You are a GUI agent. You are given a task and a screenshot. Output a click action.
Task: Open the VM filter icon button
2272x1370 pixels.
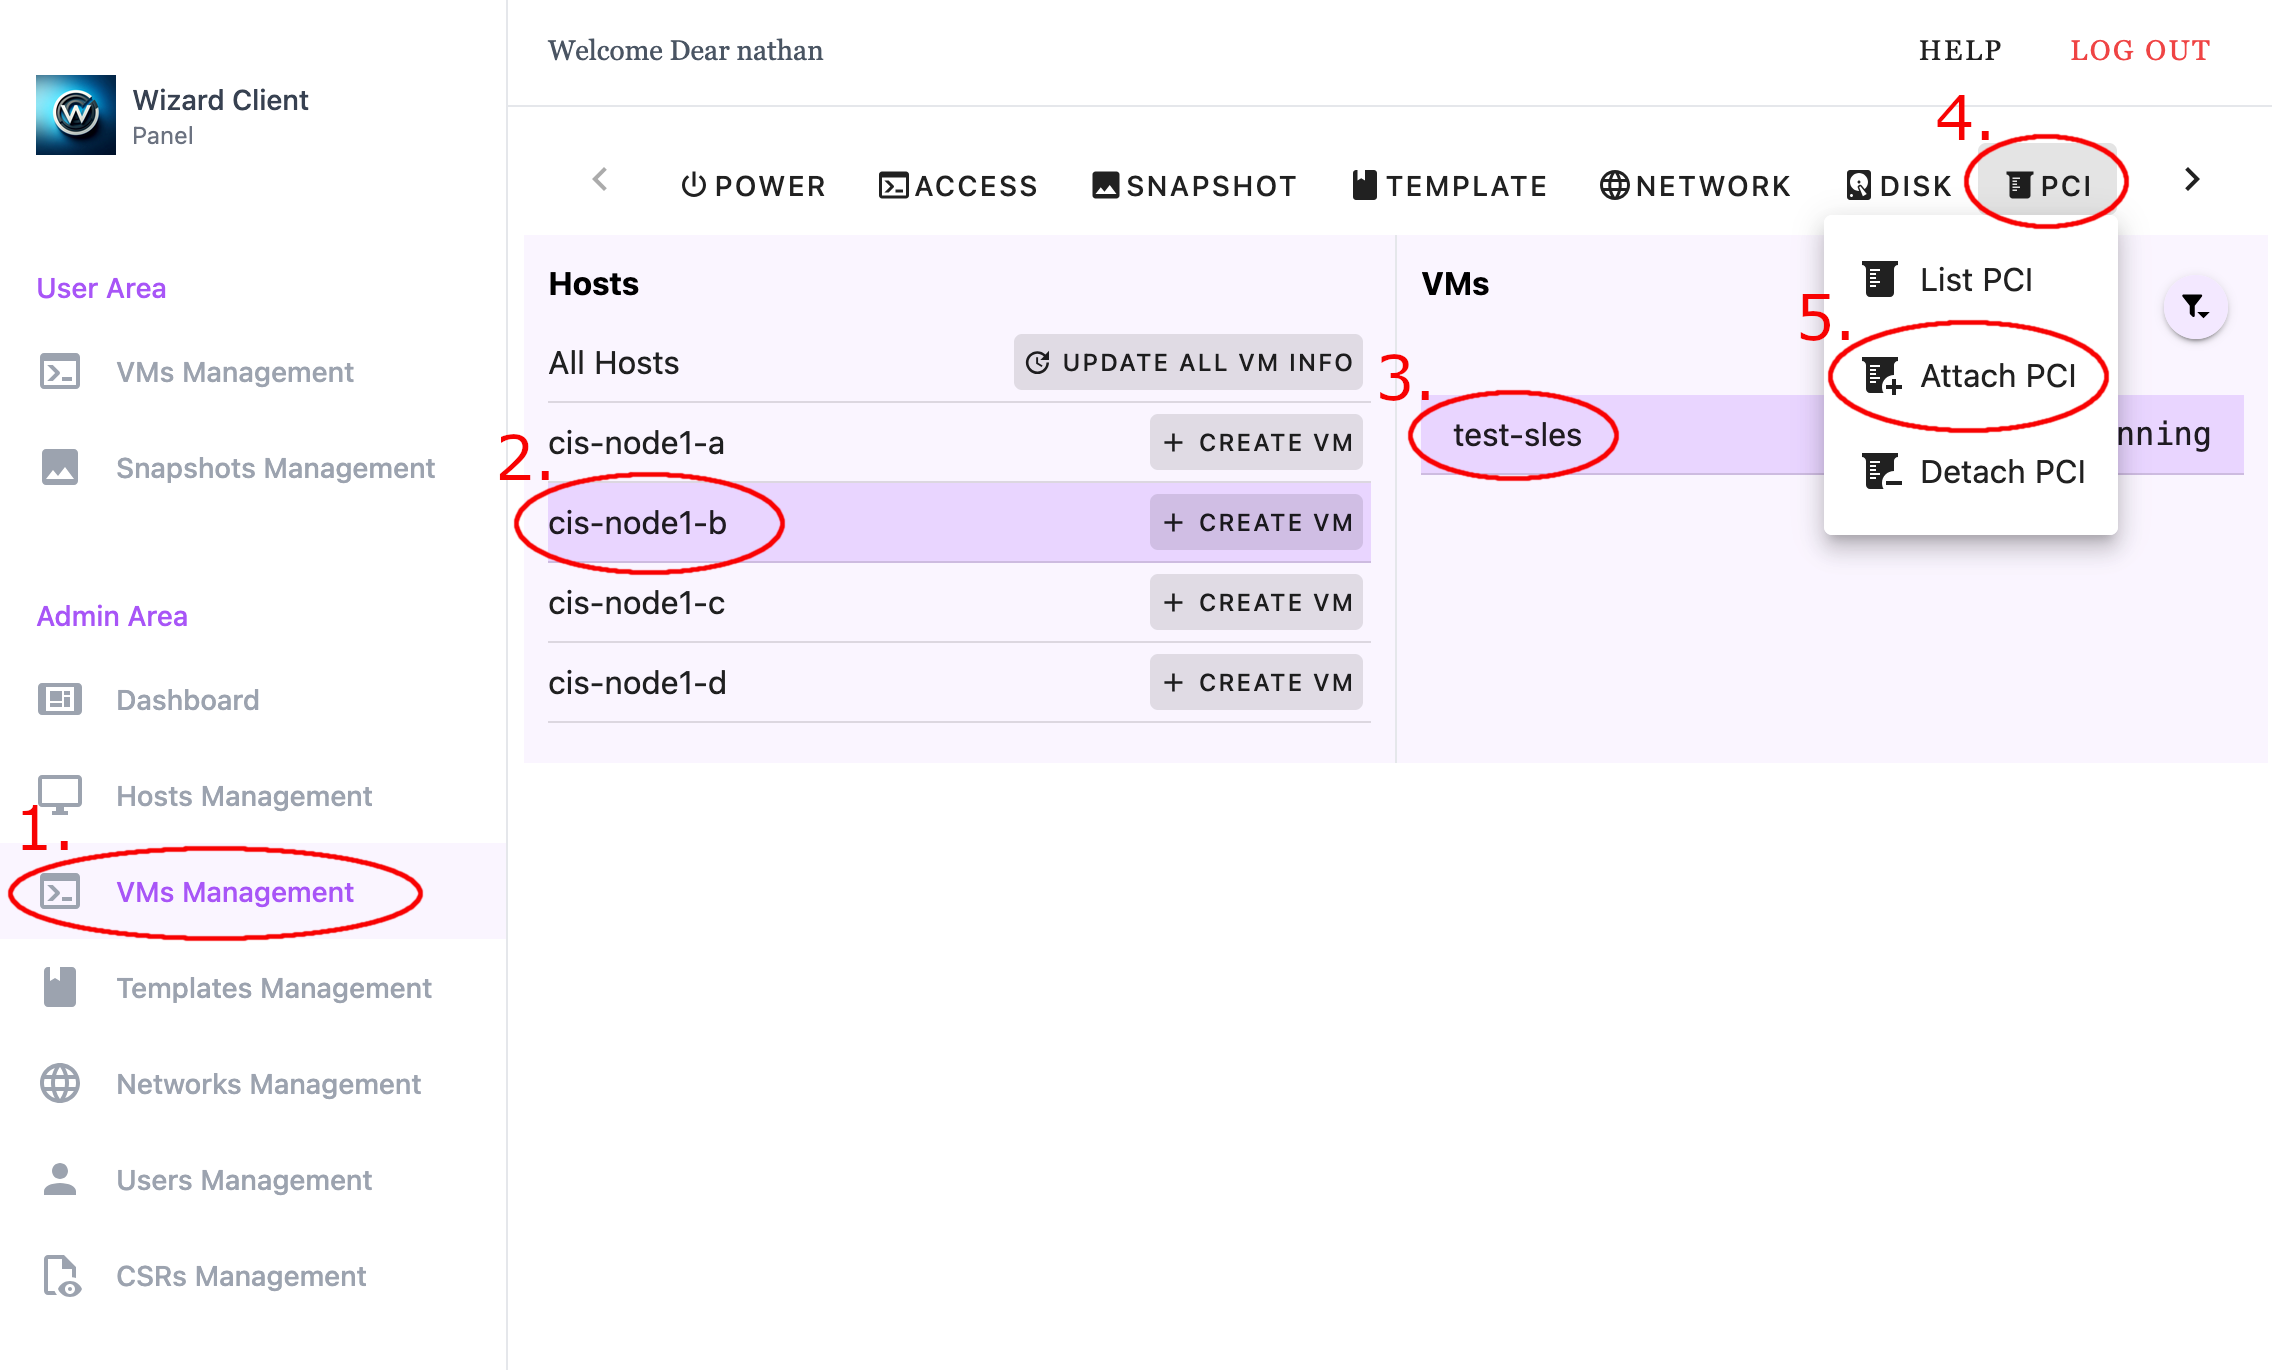pos(2195,307)
